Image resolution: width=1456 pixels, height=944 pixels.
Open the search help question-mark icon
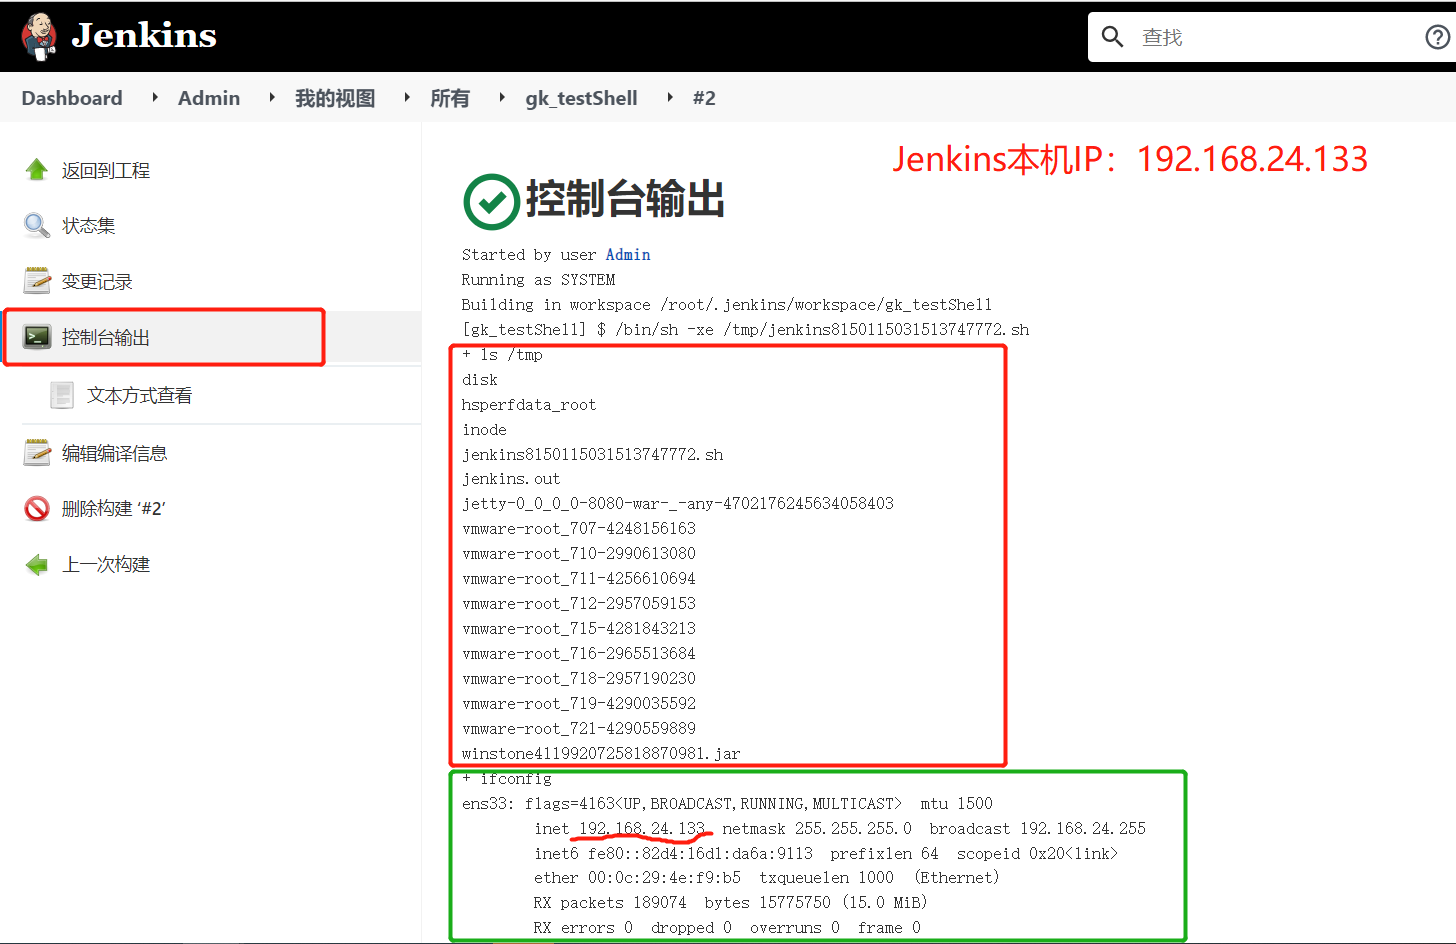click(x=1437, y=37)
